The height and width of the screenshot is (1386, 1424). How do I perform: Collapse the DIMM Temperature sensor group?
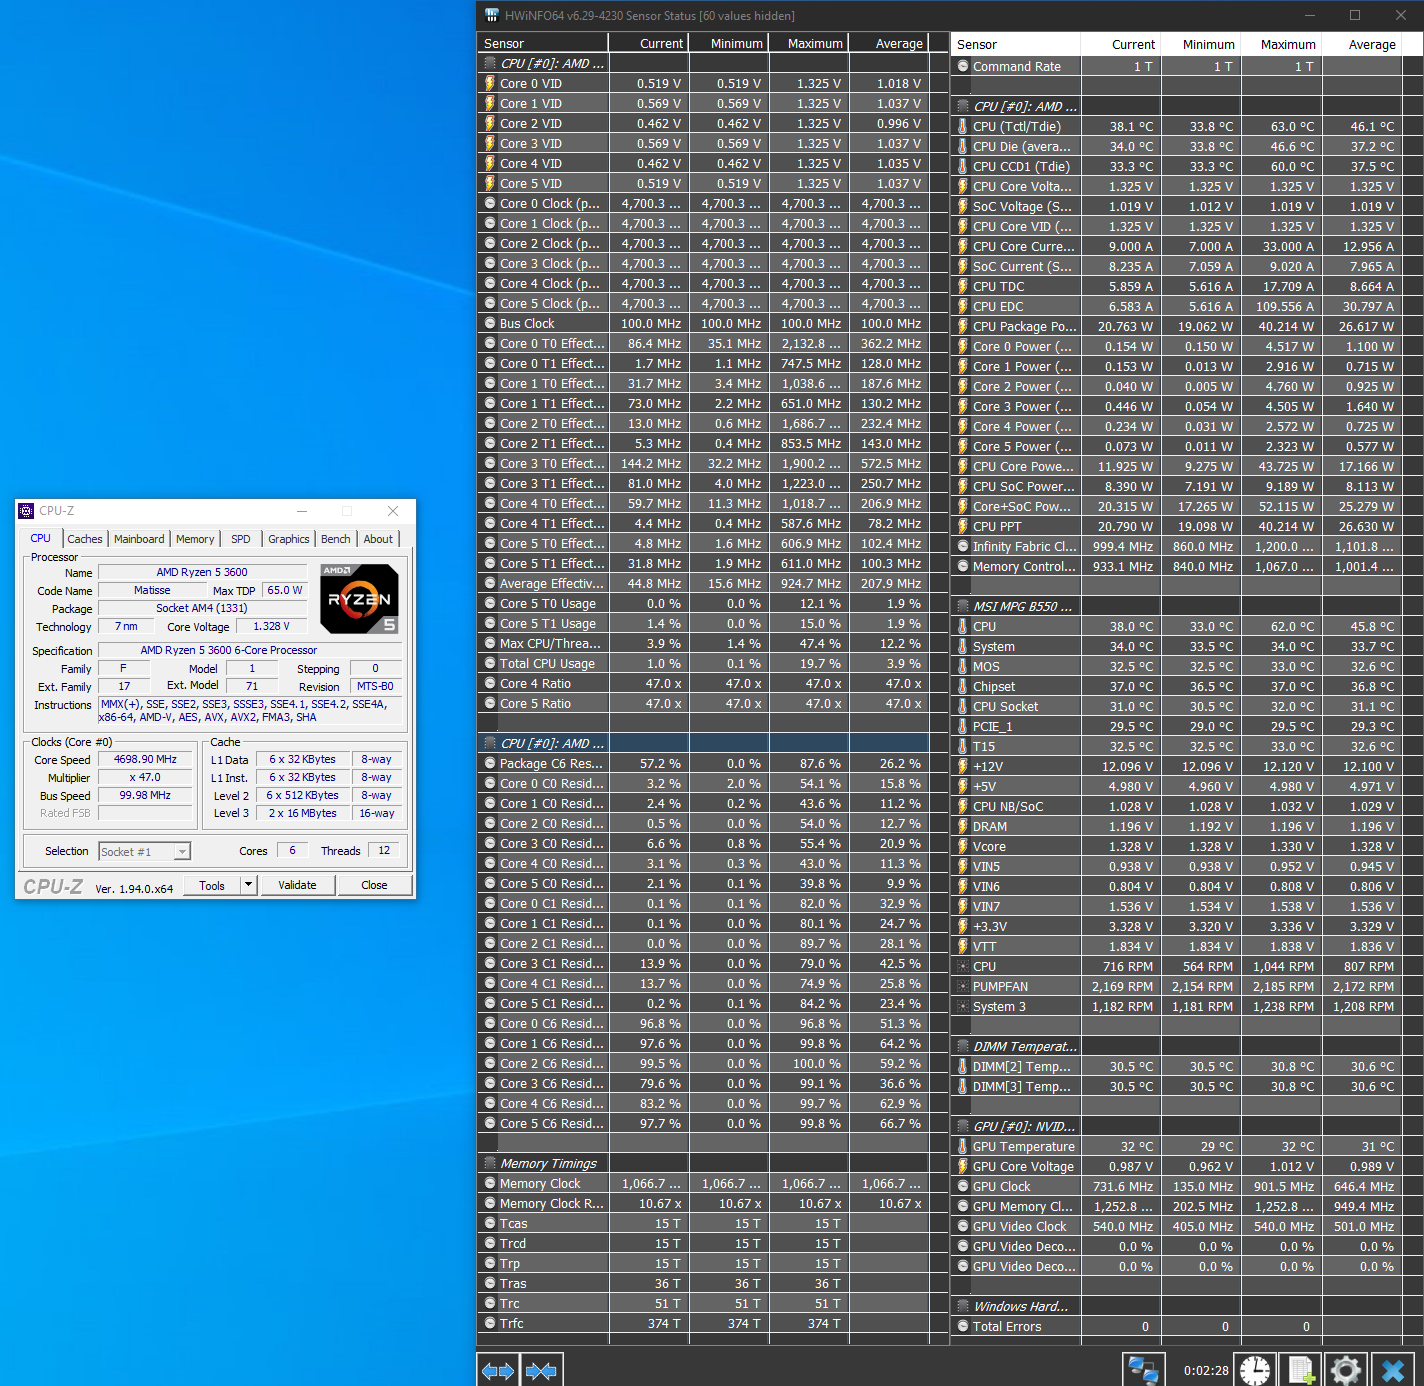(x=1024, y=1047)
